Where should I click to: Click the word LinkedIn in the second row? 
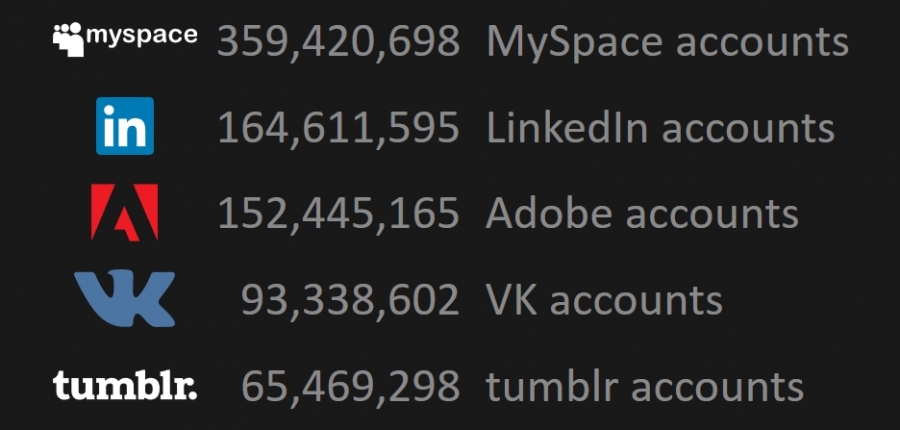coord(567,127)
